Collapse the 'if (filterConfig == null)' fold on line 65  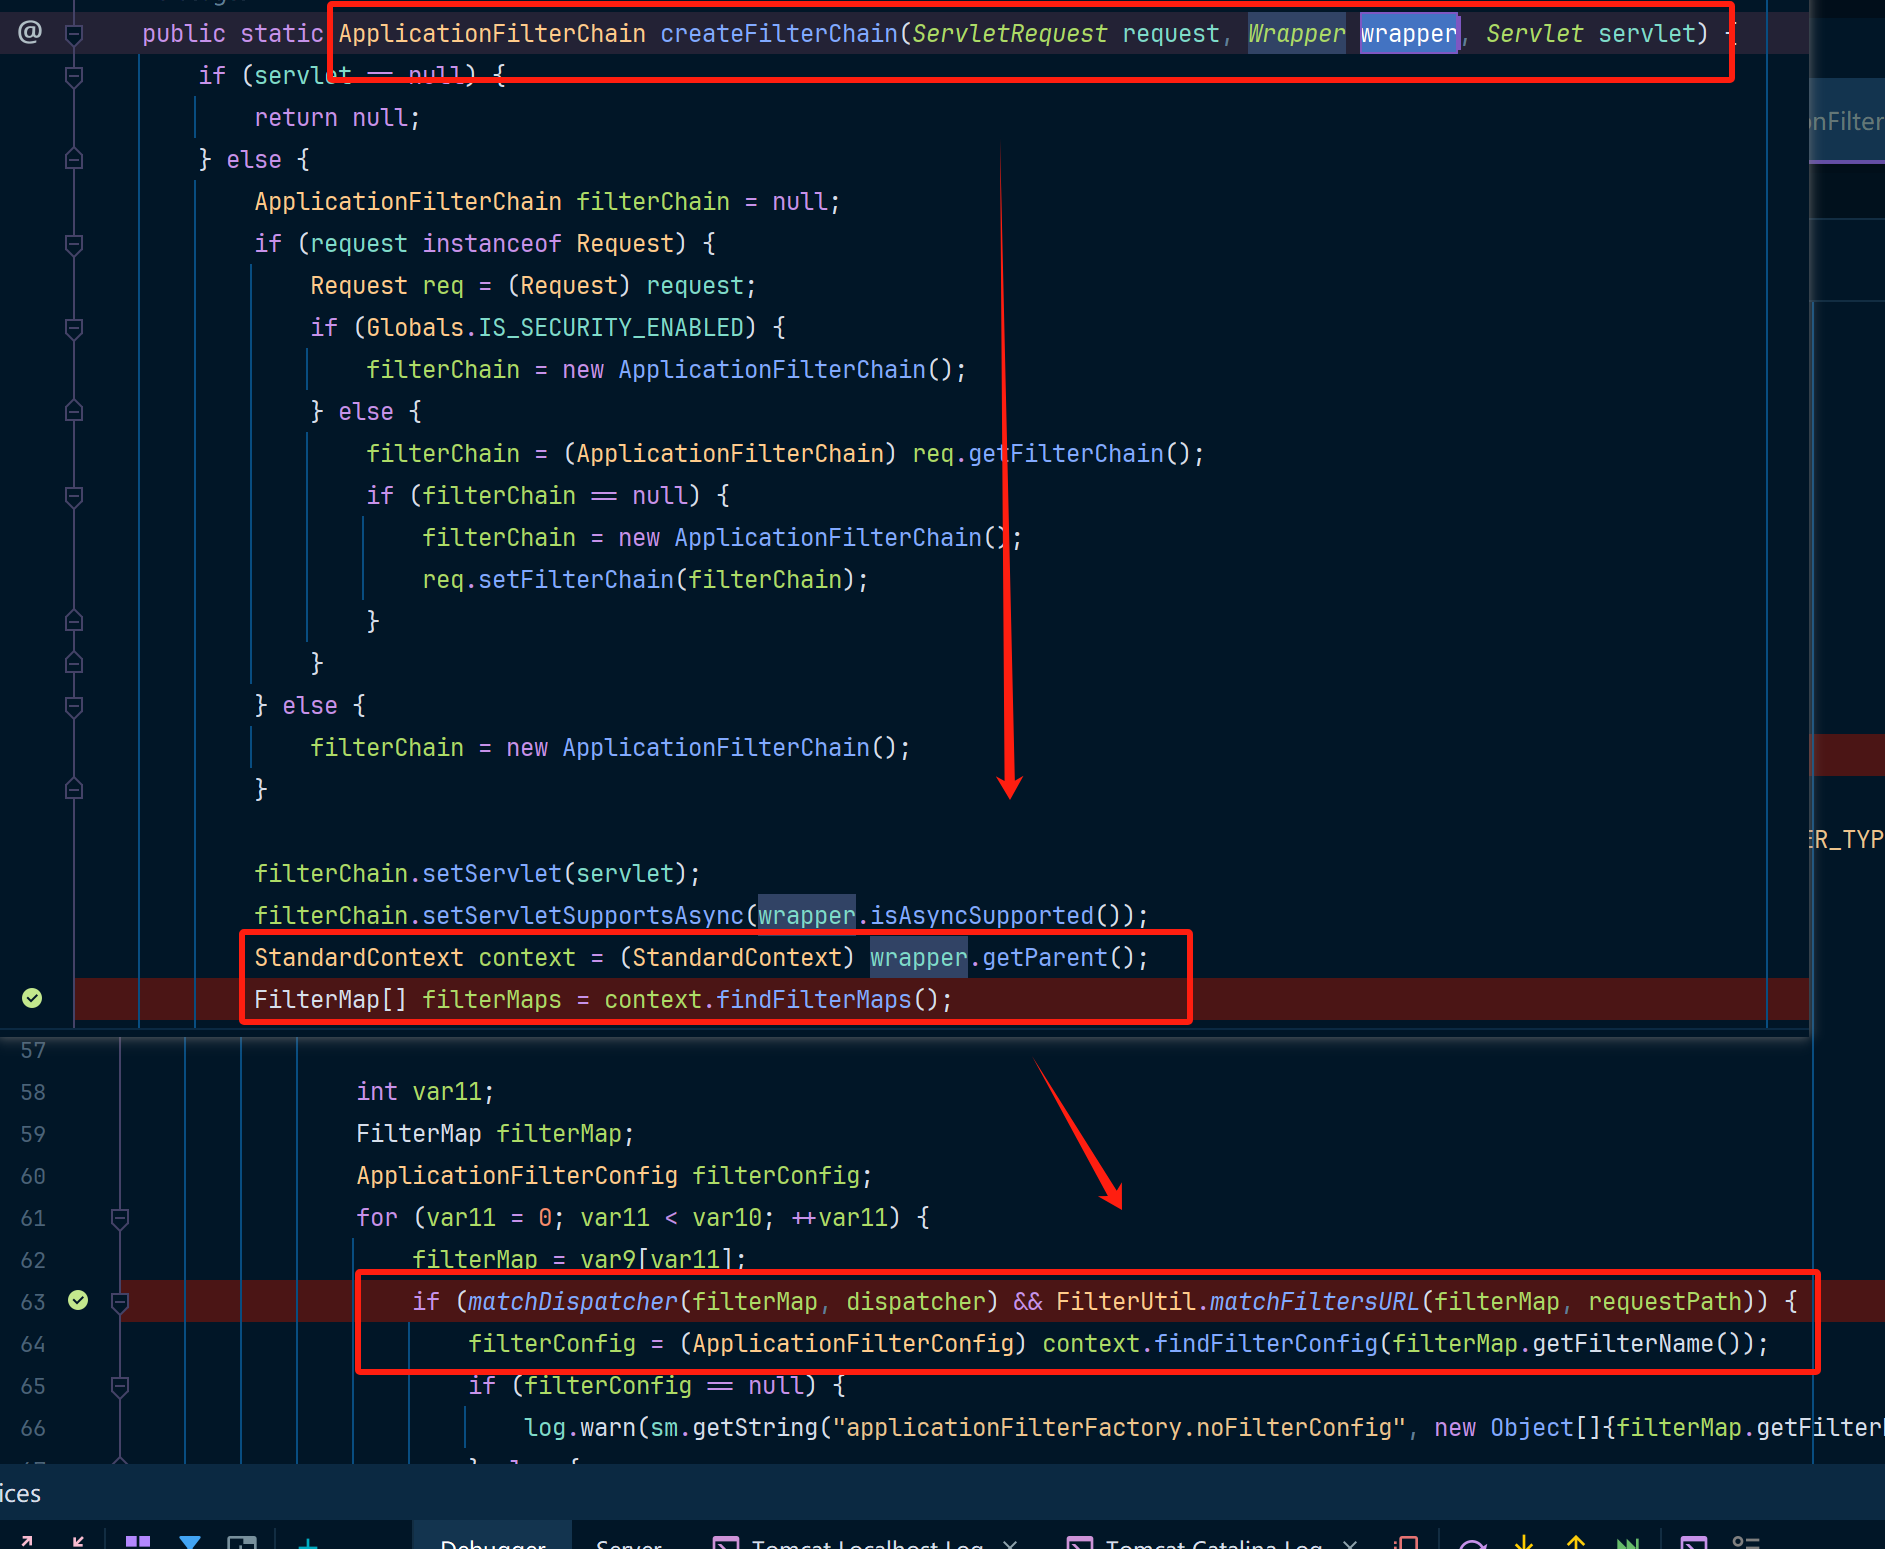[120, 1386]
